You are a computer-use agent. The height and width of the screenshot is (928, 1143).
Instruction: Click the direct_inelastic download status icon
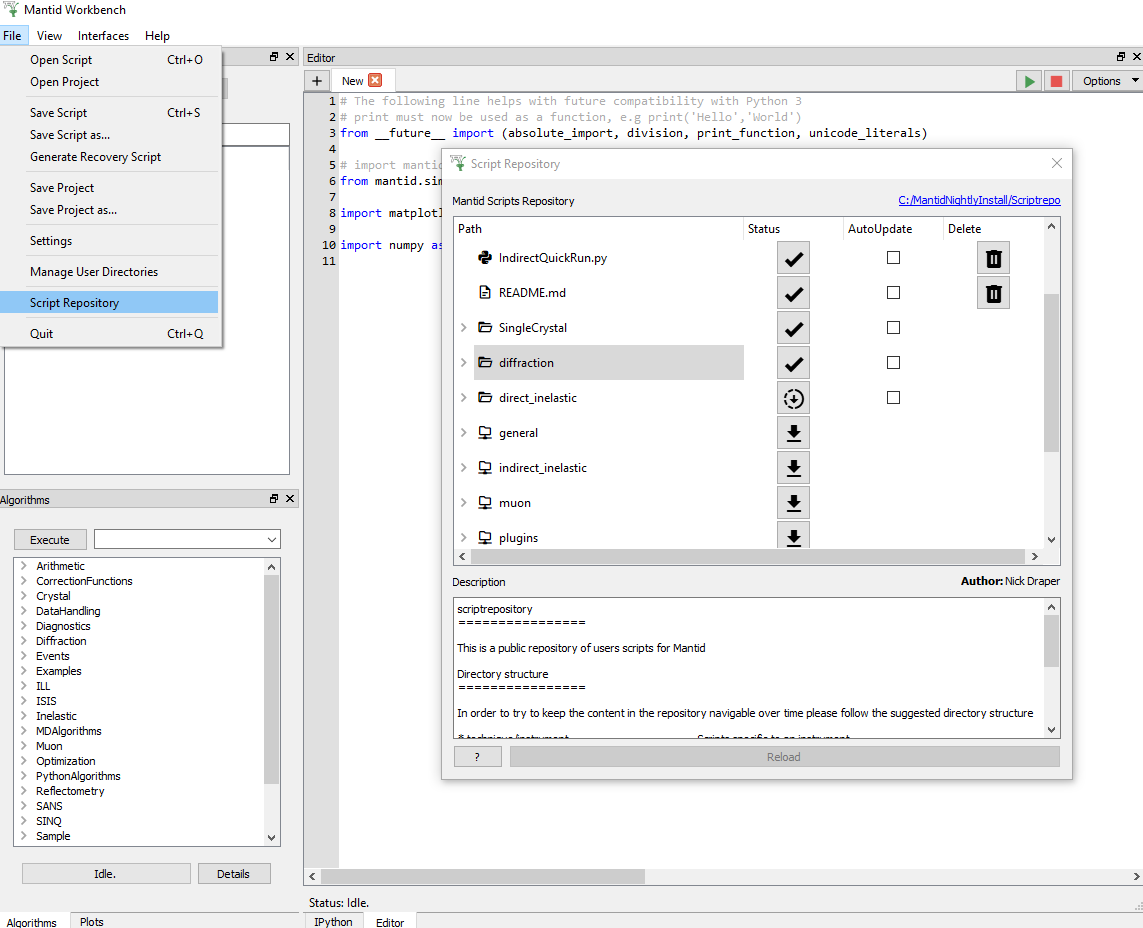(x=793, y=398)
